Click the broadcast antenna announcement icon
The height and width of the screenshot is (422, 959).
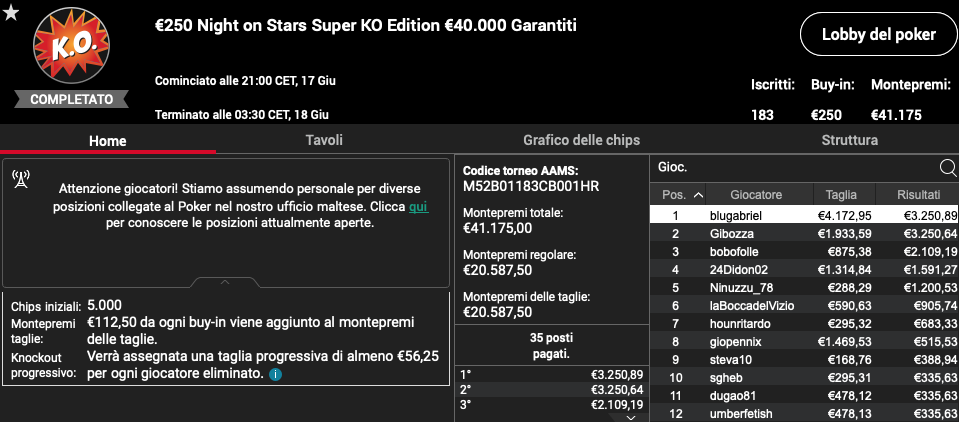tap(21, 179)
